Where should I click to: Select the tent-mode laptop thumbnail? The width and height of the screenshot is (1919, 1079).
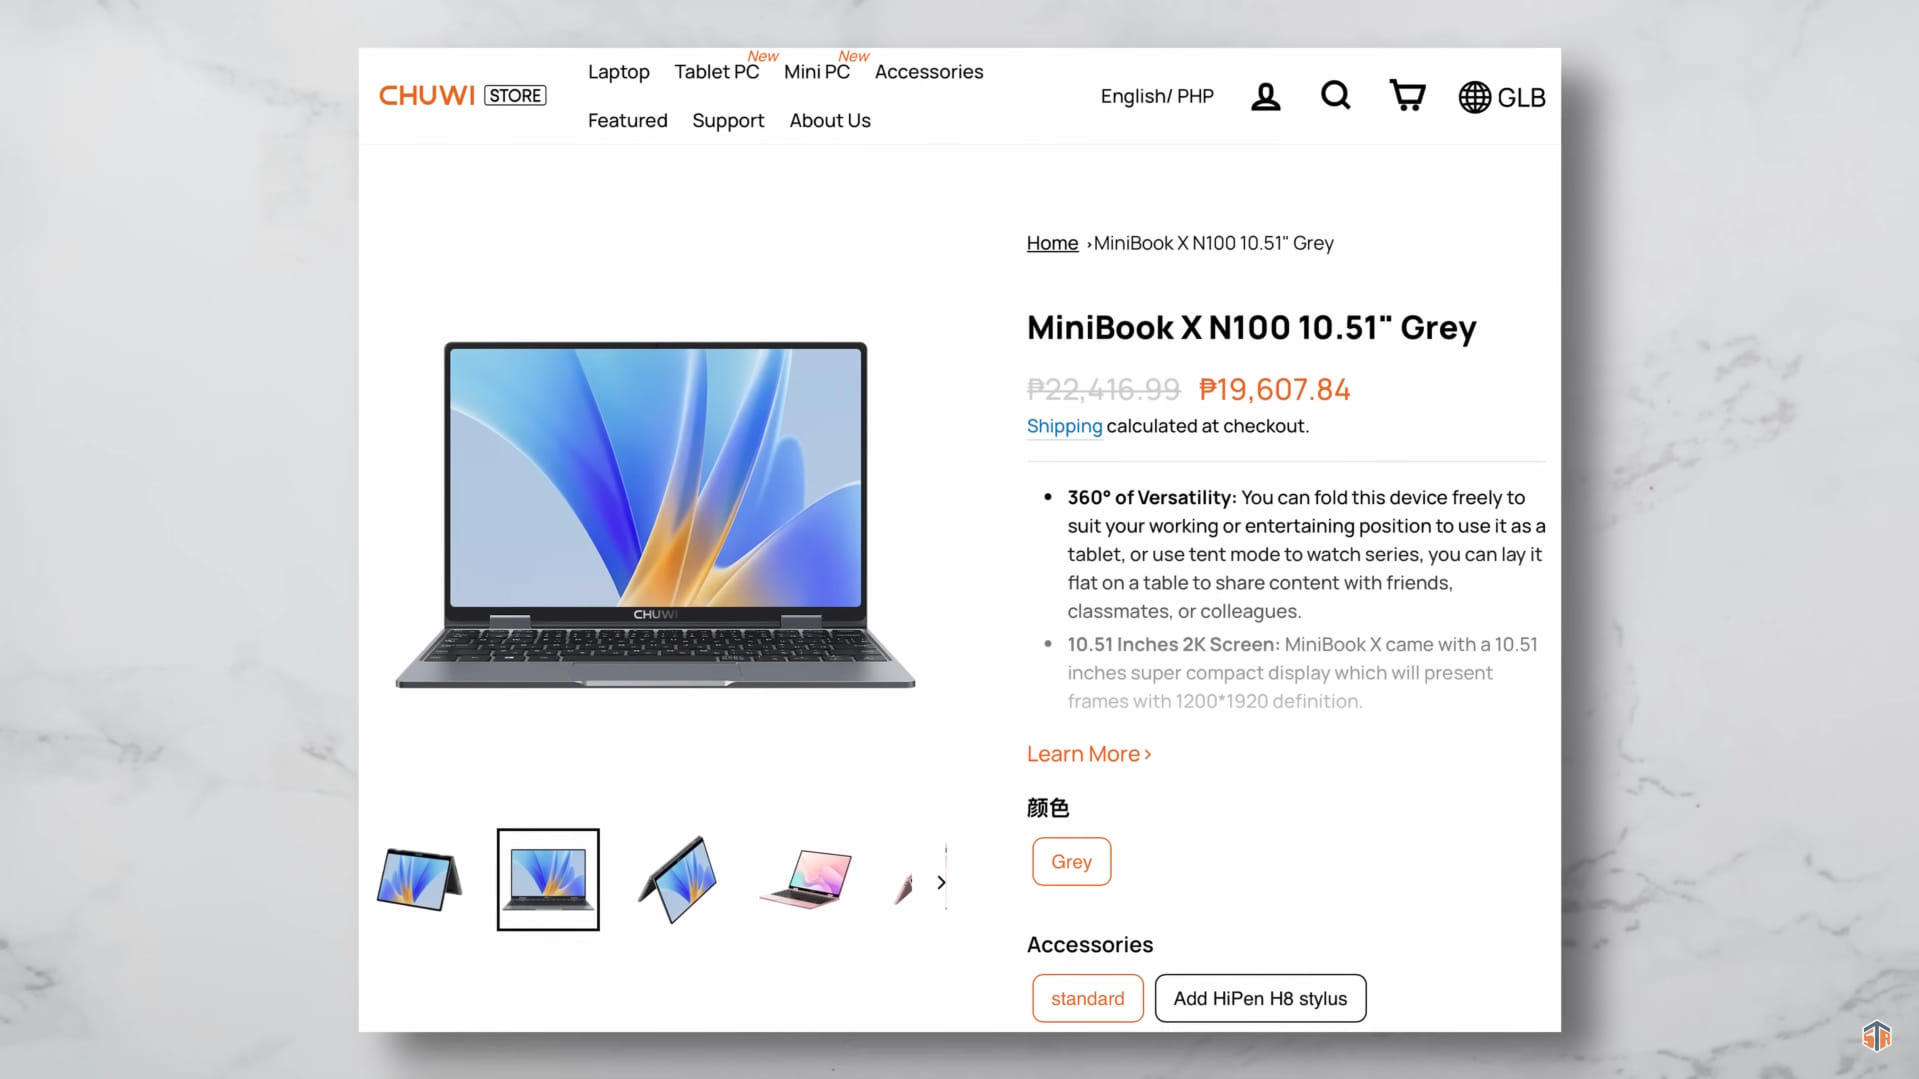[419, 880]
